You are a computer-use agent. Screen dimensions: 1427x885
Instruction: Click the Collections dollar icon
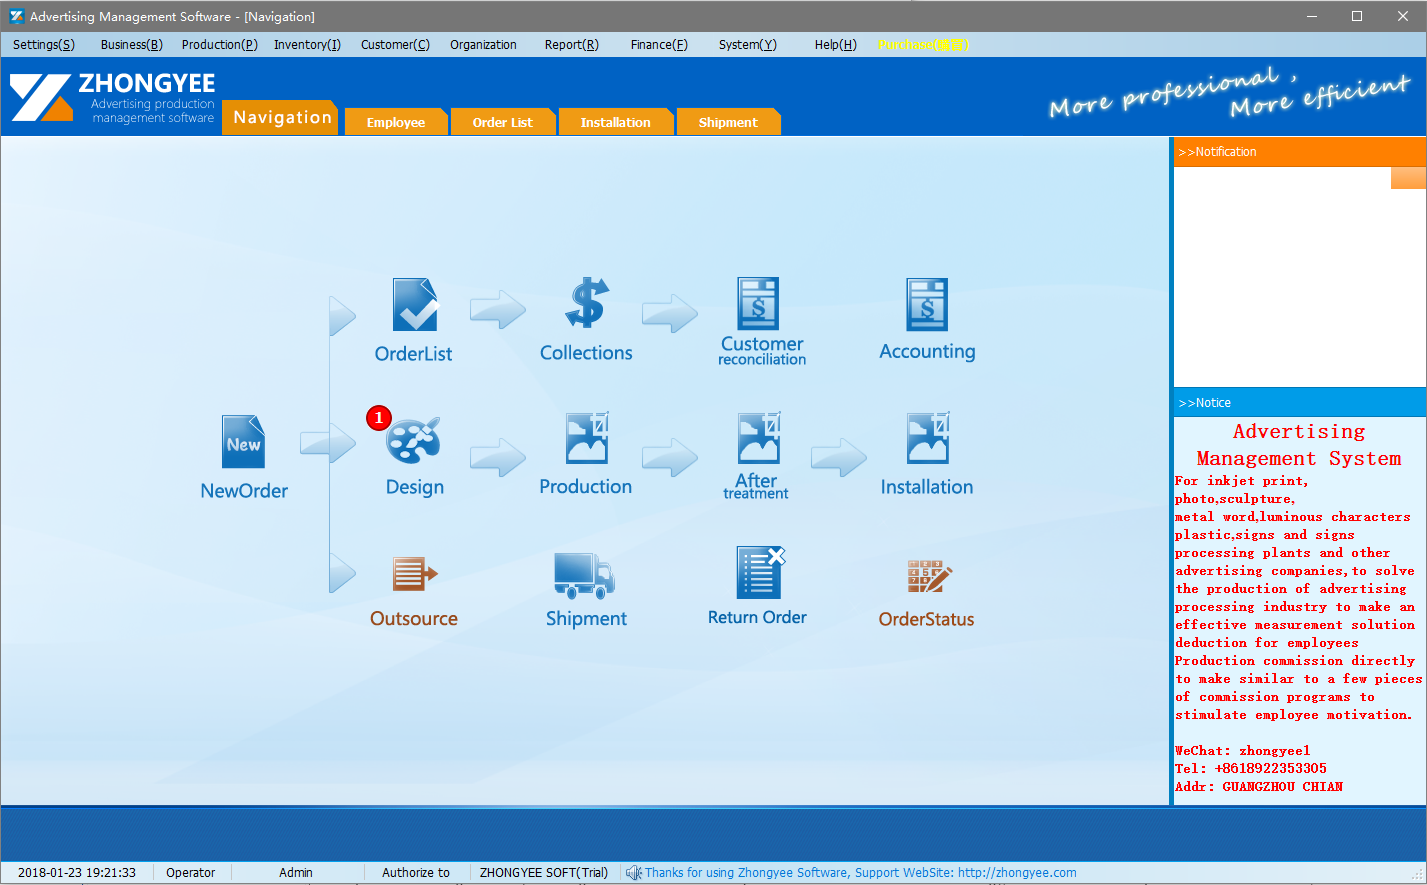[x=586, y=306]
